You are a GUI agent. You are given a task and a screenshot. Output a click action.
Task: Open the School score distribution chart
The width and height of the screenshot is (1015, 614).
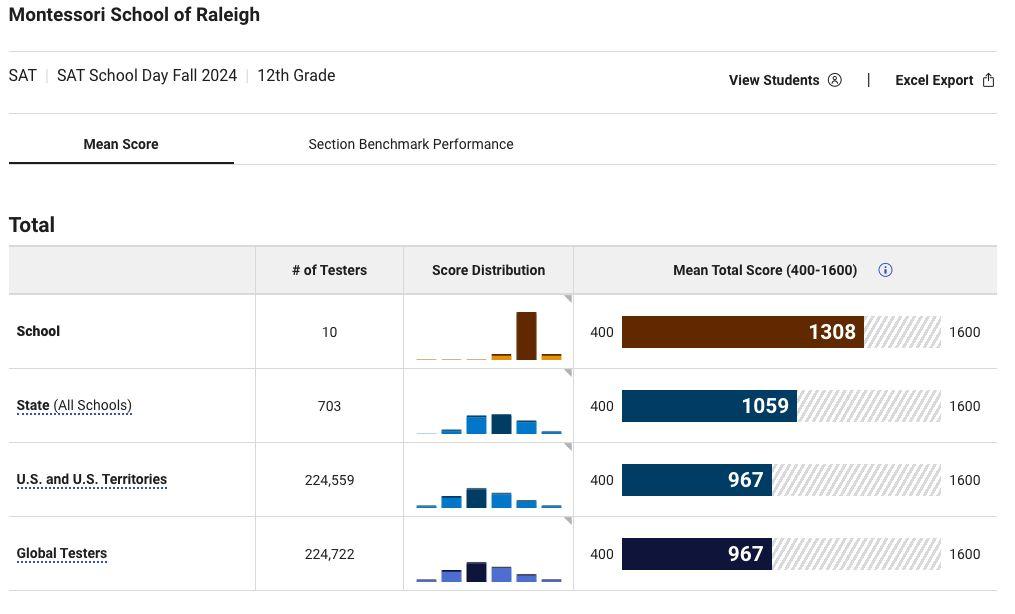(x=489, y=336)
